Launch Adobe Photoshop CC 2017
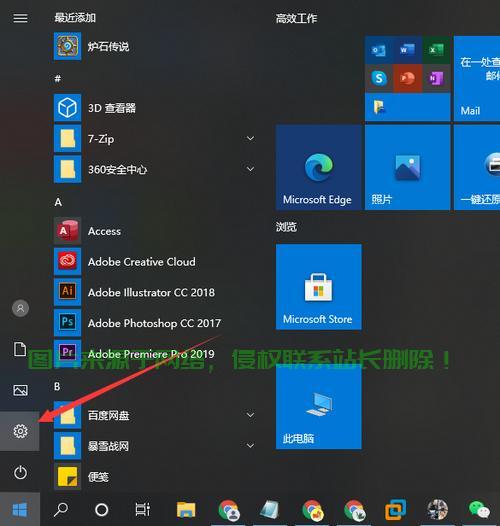Viewport: 500px width, 526px height. click(x=154, y=323)
